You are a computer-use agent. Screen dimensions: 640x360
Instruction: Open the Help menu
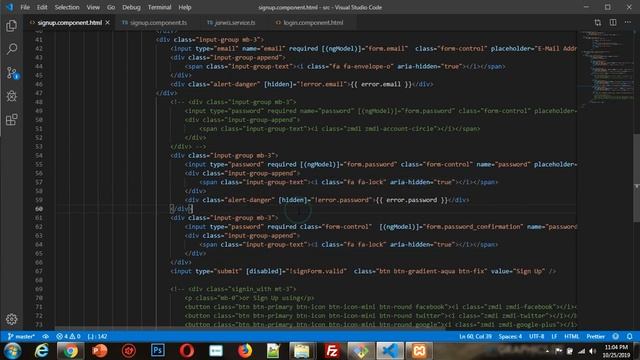185,7
